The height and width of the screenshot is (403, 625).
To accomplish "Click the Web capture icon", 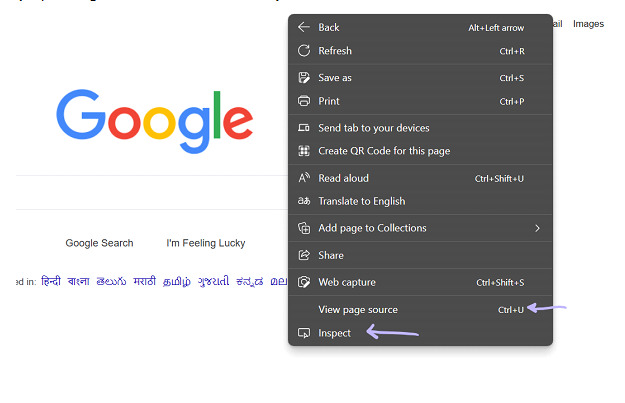I will coord(304,283).
